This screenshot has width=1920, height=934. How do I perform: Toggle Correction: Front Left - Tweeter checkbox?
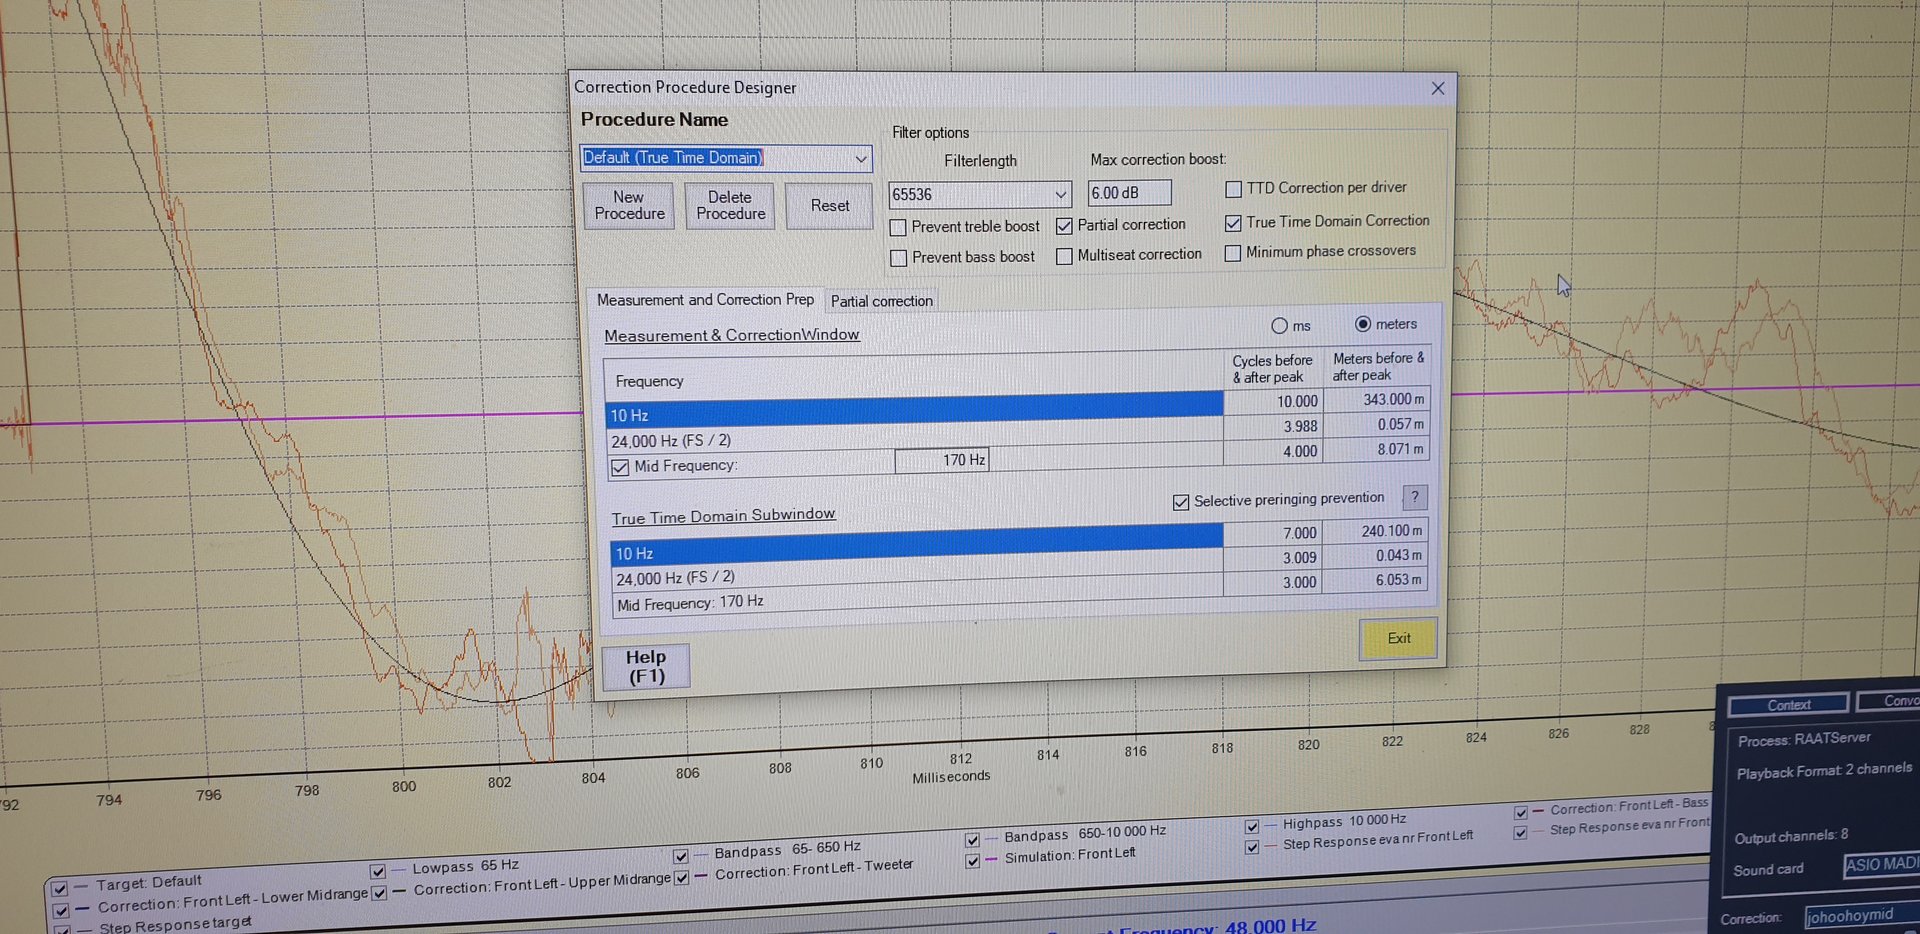[681, 877]
